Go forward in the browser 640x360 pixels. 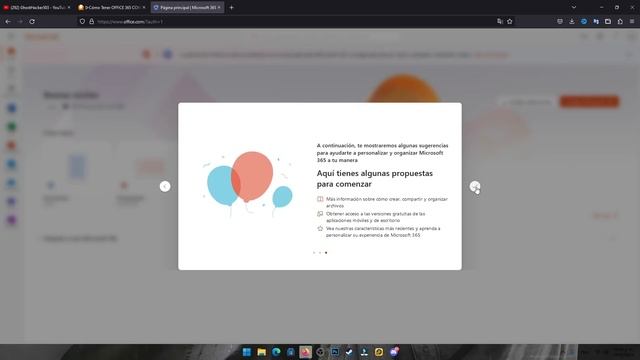coord(20,21)
